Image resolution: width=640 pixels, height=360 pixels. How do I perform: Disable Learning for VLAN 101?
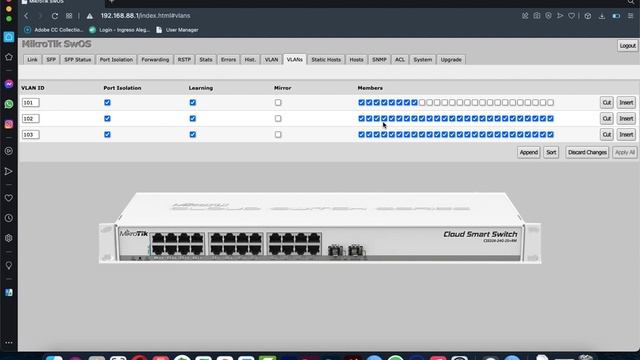[x=193, y=102]
